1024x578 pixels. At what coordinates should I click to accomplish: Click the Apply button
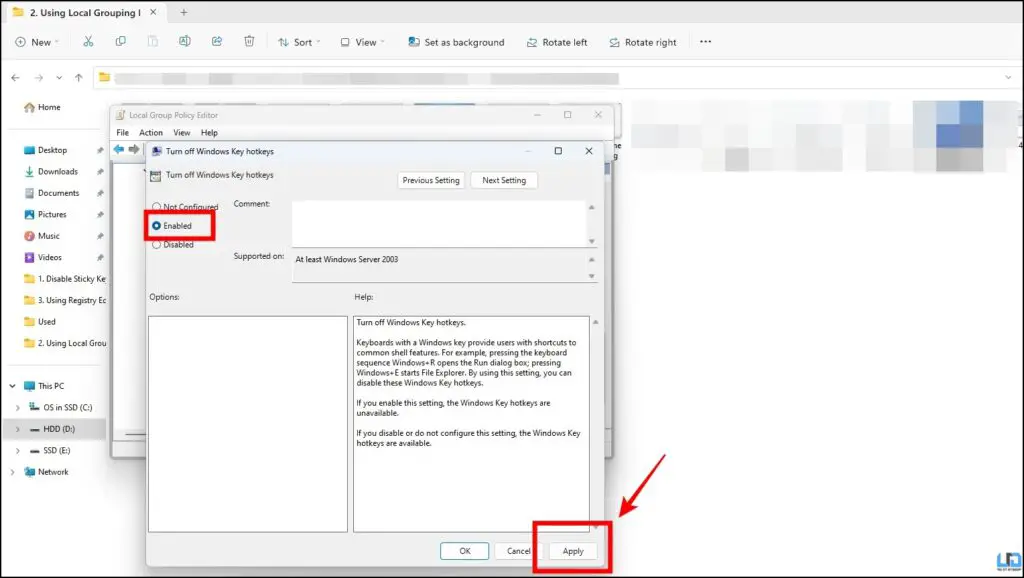coord(573,551)
